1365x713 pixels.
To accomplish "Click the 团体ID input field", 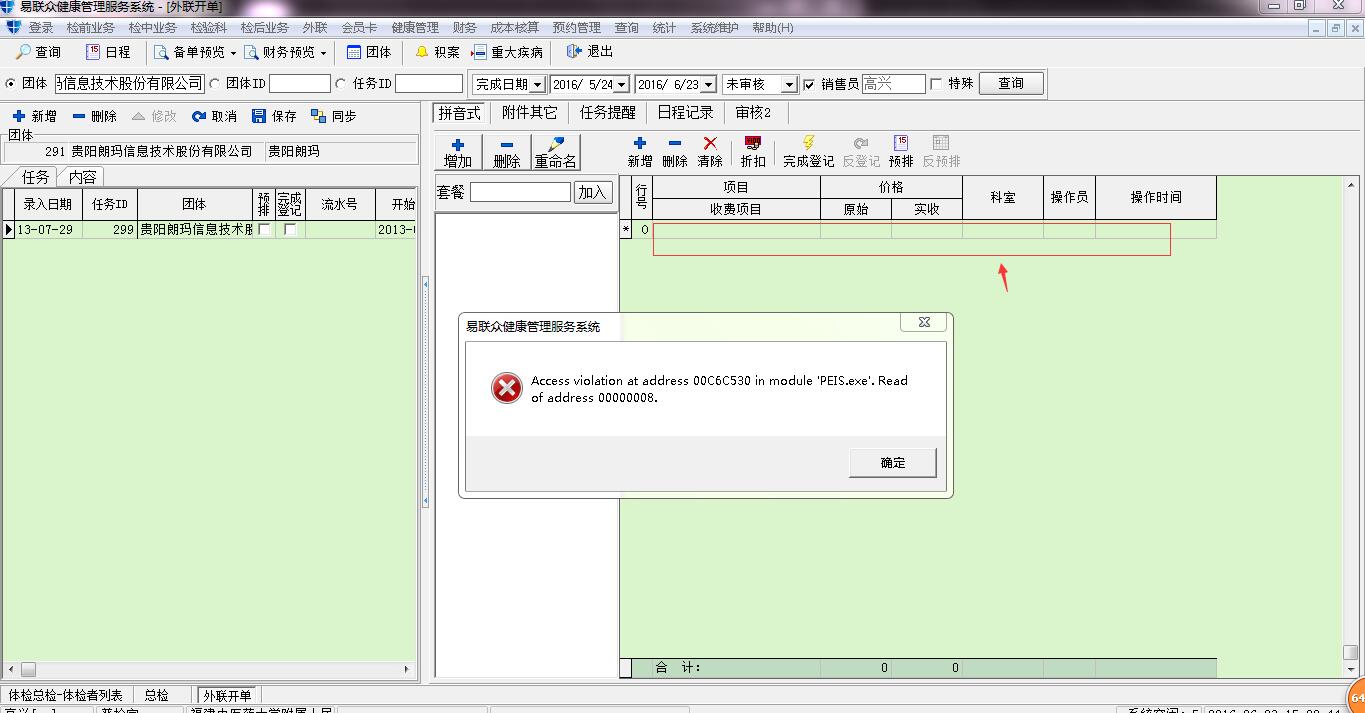I will 299,84.
